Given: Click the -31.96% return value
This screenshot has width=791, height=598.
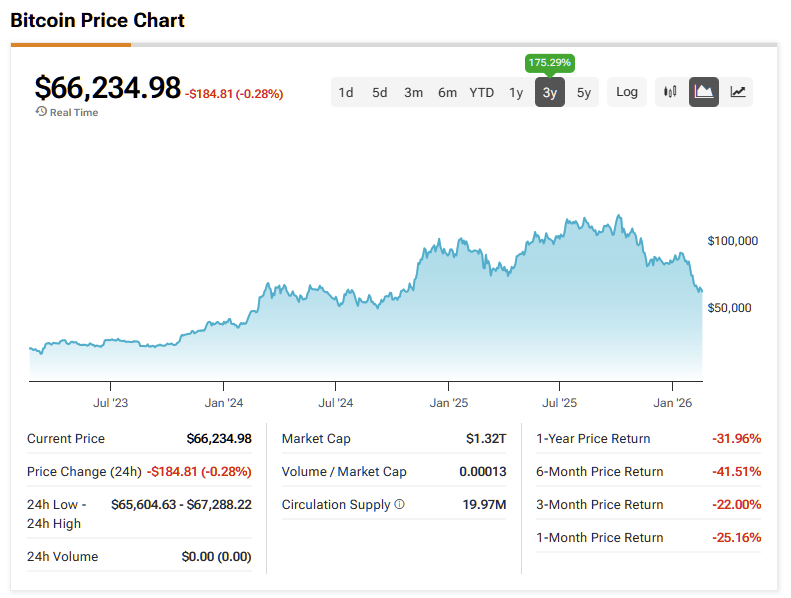Looking at the screenshot, I should pos(737,439).
